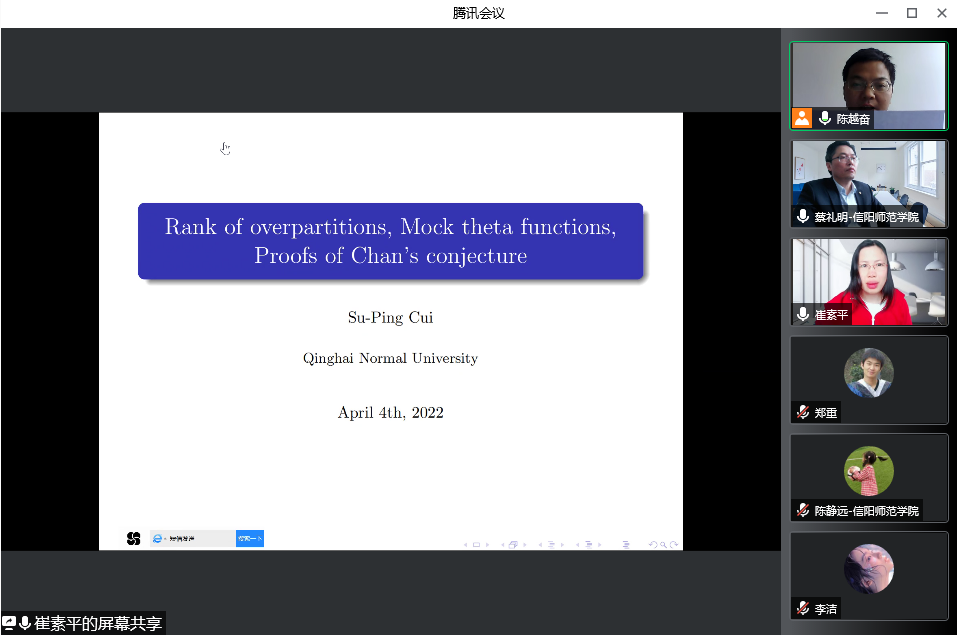Click the microphone icon next to 崔素平's name
Image resolution: width=957 pixels, height=635 pixels.
[803, 314]
